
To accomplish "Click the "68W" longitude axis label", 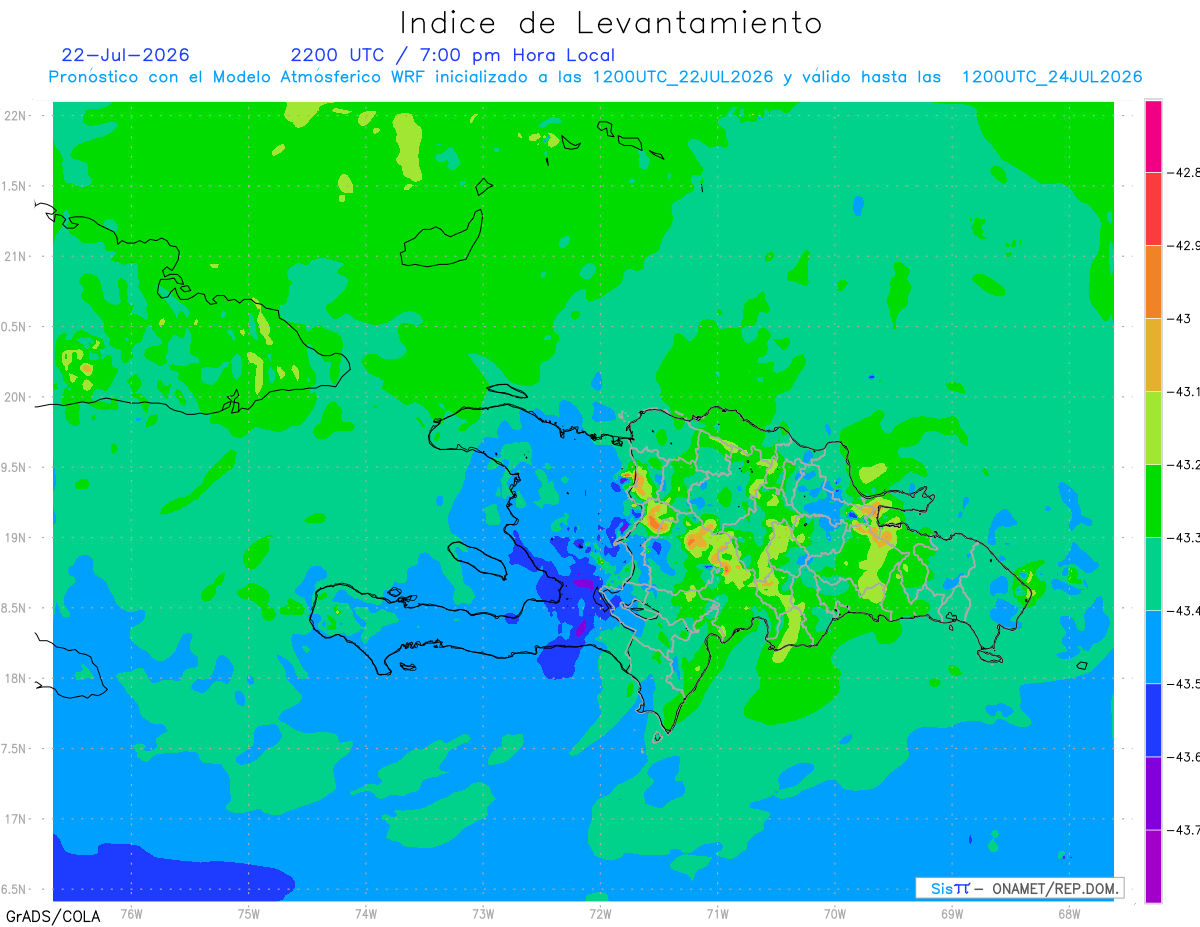I will tap(1068, 913).
